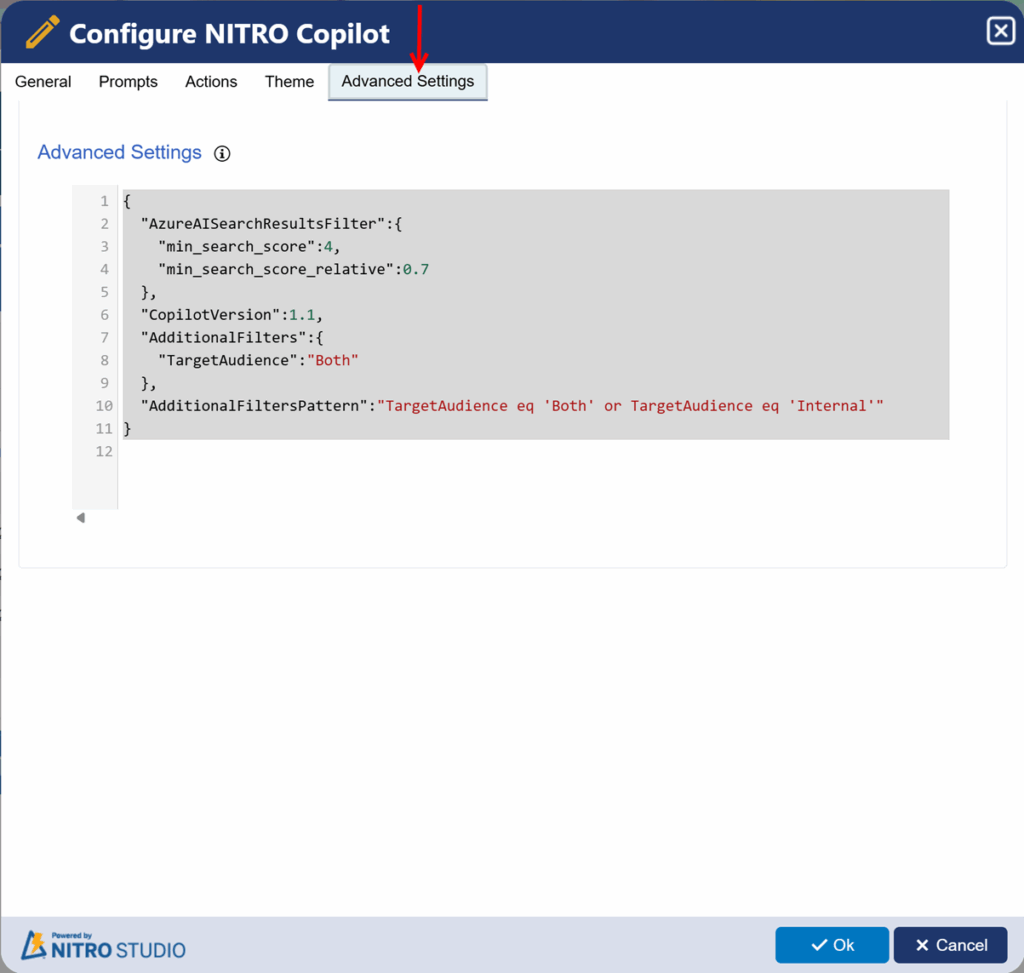Click the Configure NITRO Copilot title text
This screenshot has height=973, width=1024.
click(x=229, y=34)
